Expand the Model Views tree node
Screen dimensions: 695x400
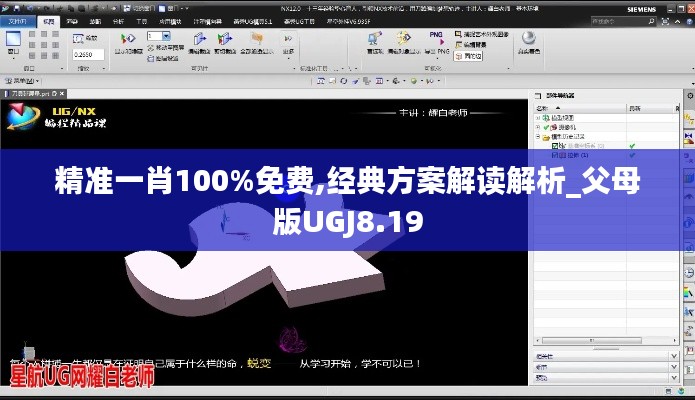(x=538, y=118)
